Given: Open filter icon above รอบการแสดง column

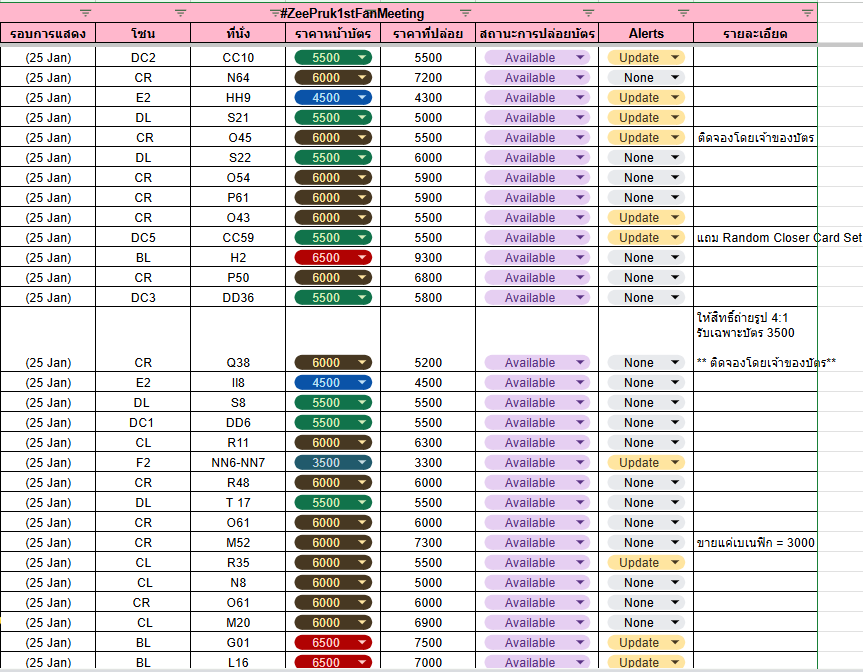Looking at the screenshot, I should click(85, 13).
